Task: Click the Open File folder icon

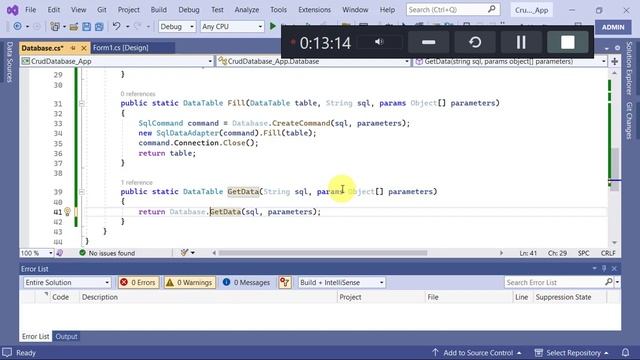Action: (73, 27)
